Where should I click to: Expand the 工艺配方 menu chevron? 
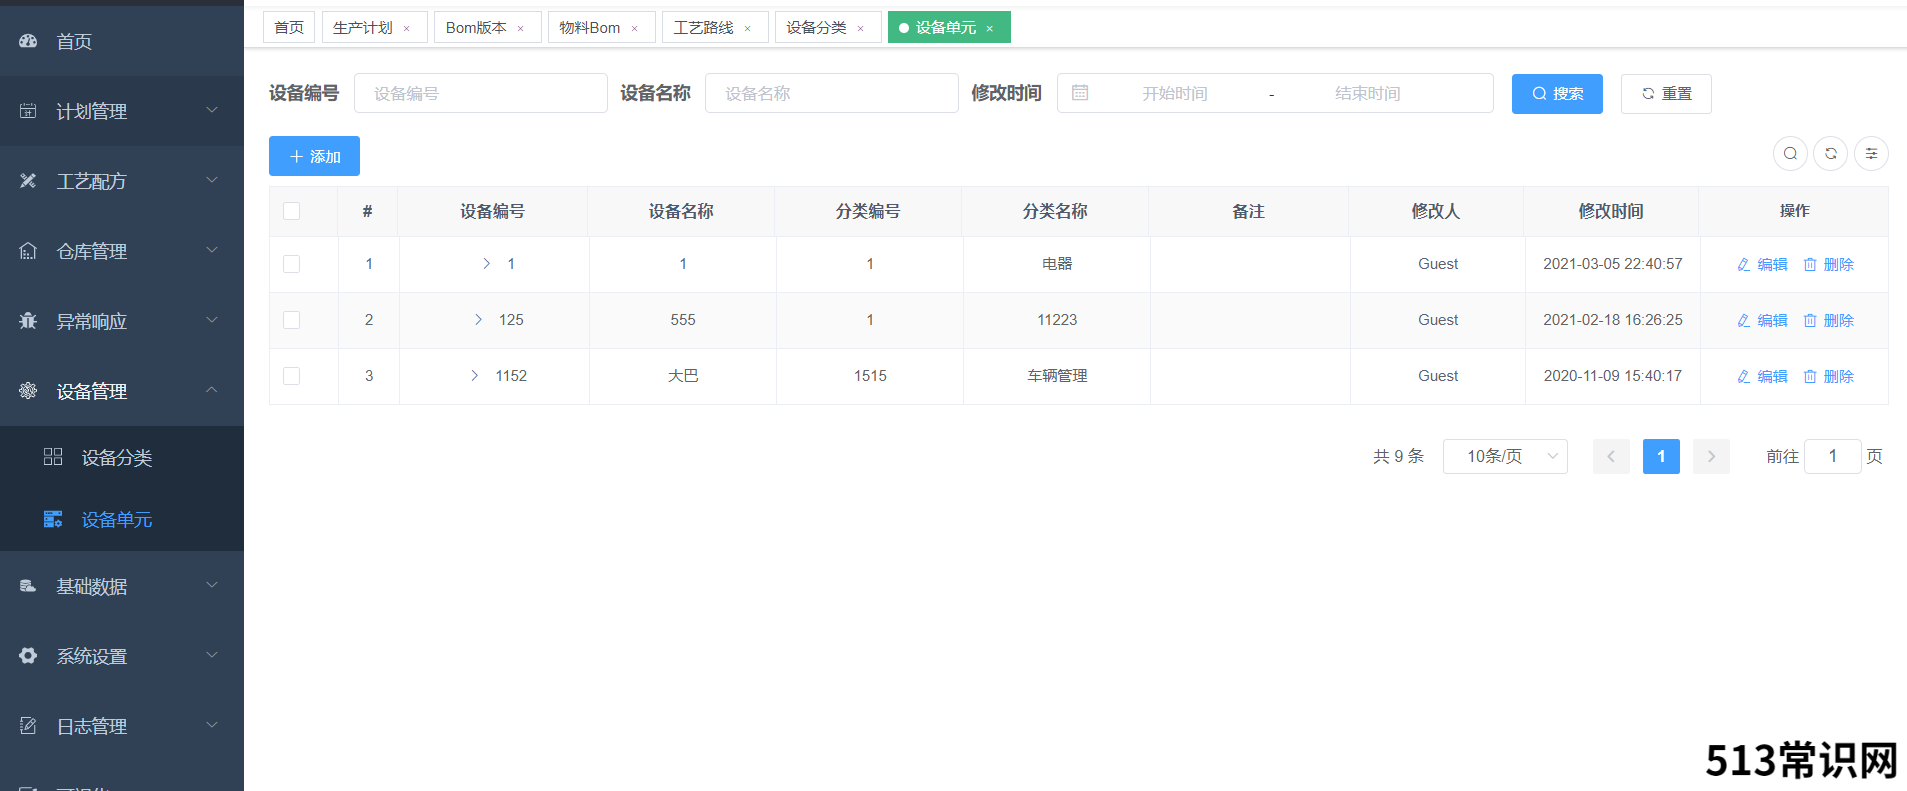tap(212, 180)
